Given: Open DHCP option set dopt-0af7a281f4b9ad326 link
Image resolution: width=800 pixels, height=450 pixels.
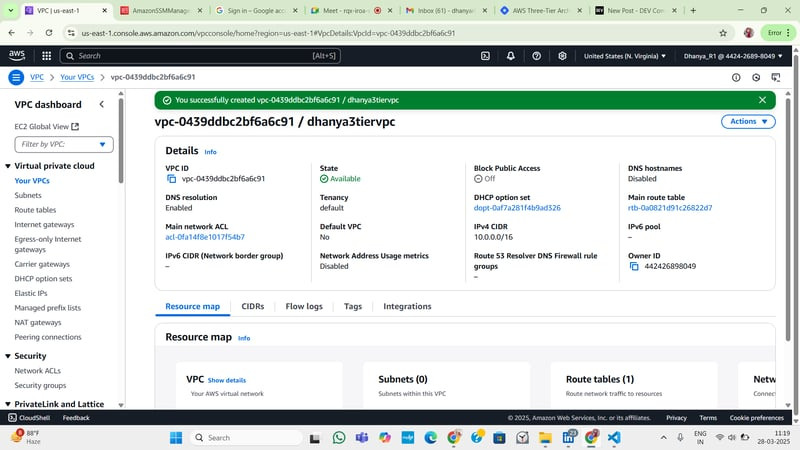Looking at the screenshot, I should pos(517,208).
